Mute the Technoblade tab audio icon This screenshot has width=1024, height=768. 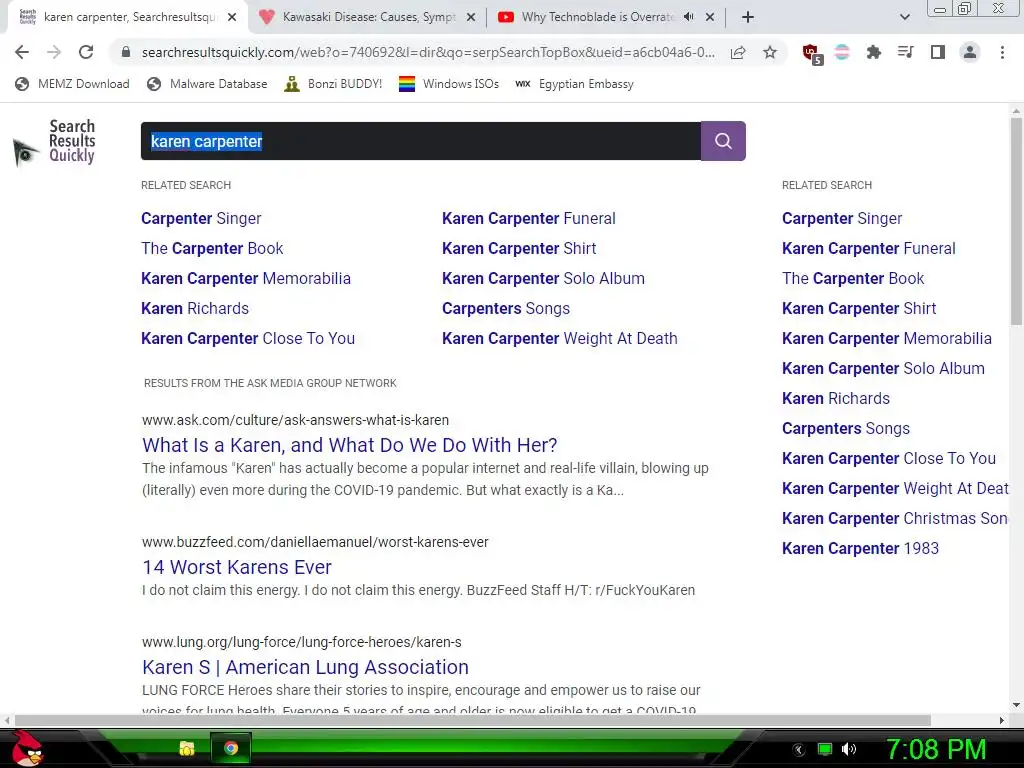tap(688, 17)
